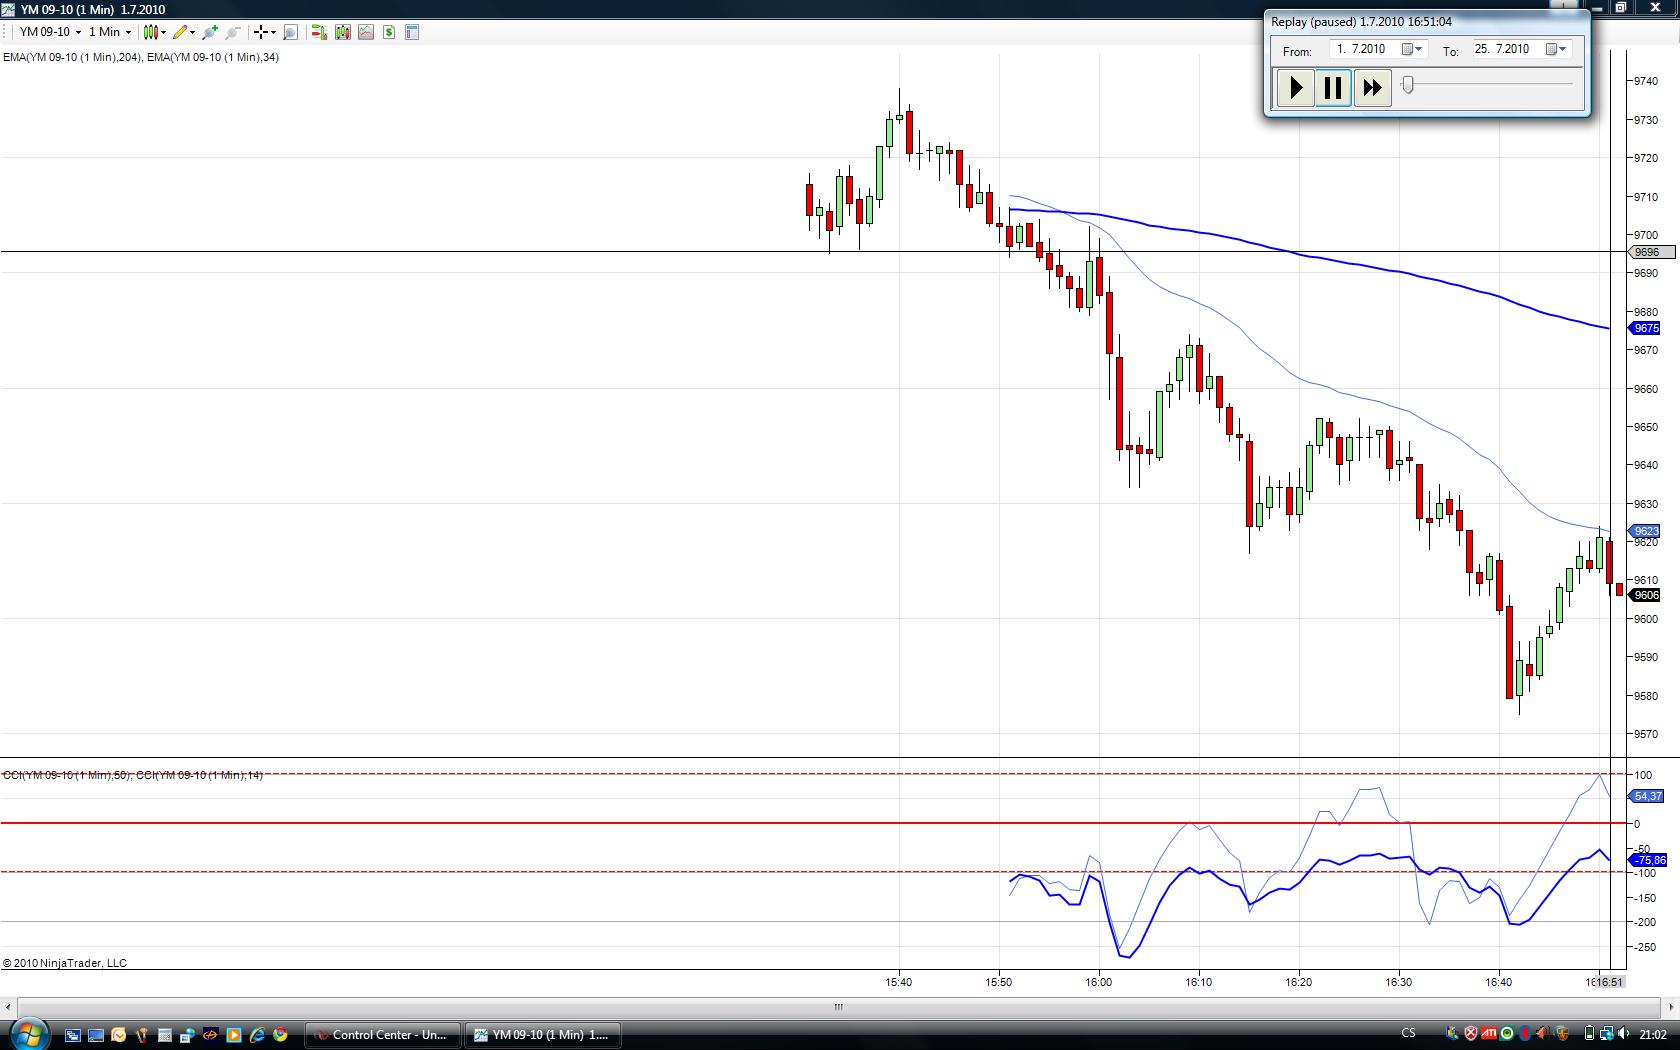Open the strategies dollar icon
The width and height of the screenshot is (1680, 1050).
click(389, 32)
